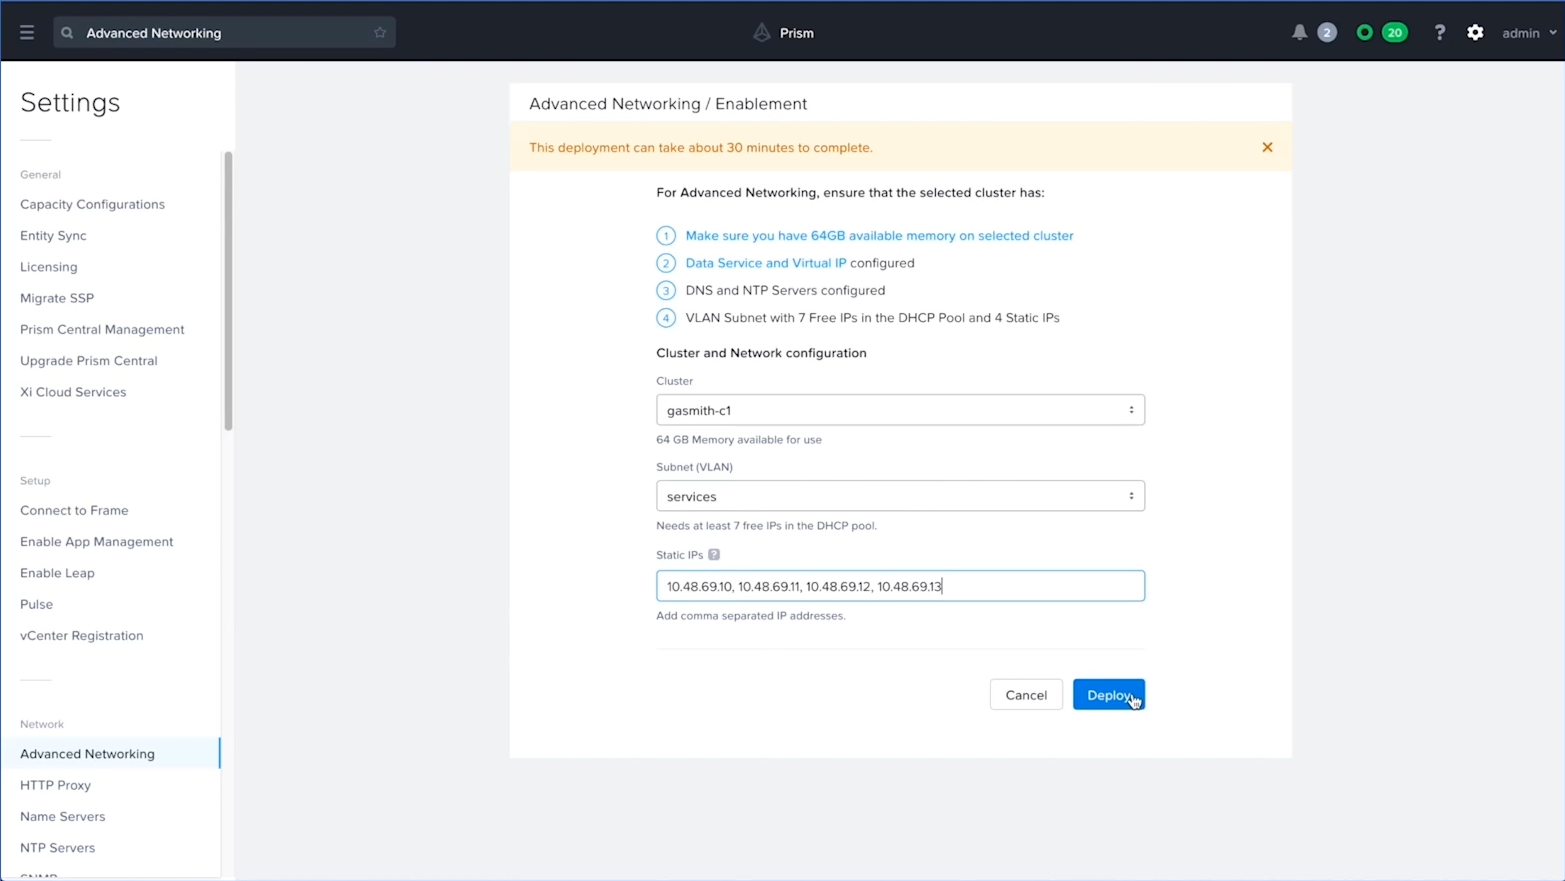This screenshot has width=1565, height=881.
Task: Click the search magnifier icon
Action: click(x=67, y=33)
